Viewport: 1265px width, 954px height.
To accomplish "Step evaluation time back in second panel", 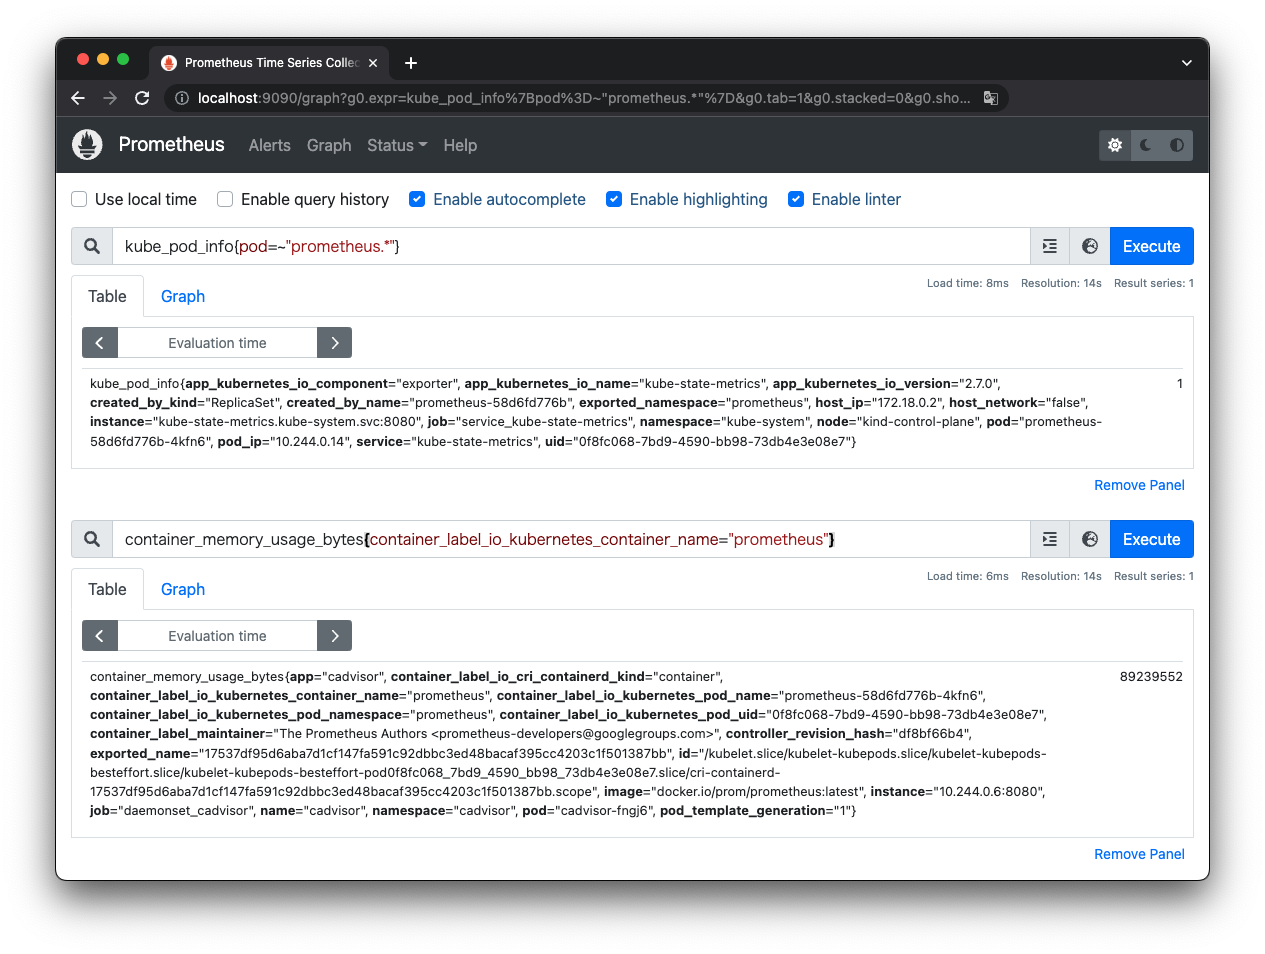I will [x=100, y=636].
